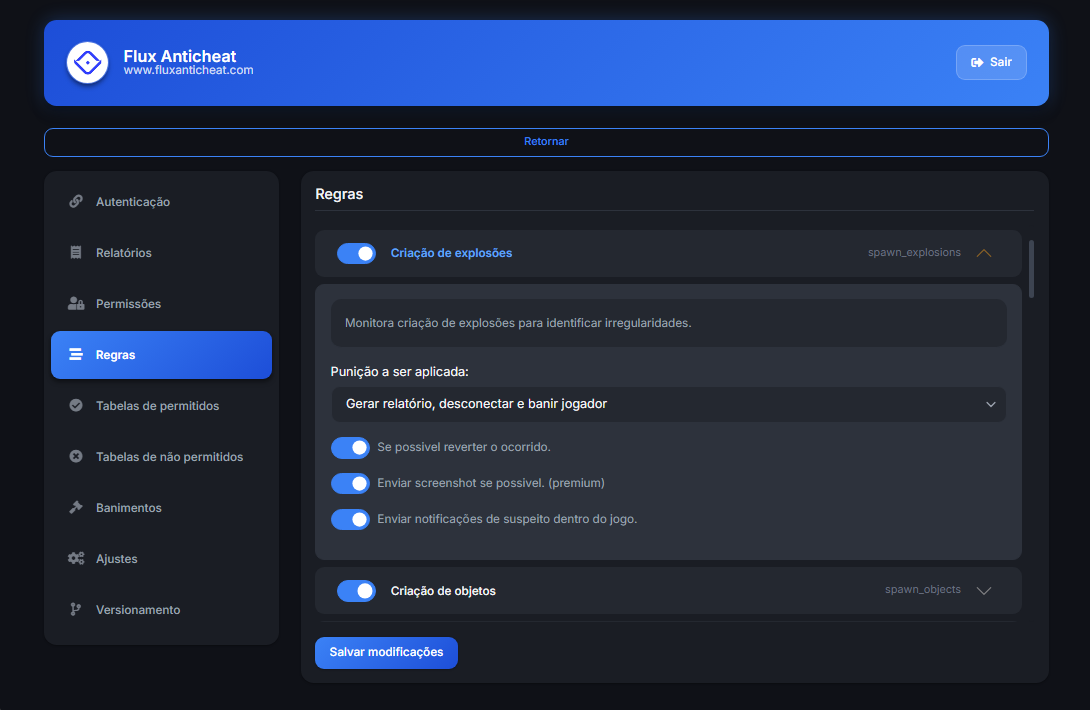The image size is (1090, 710).
Task: Toggle Enviar screenshot se possível premium switch
Action: (x=350, y=483)
